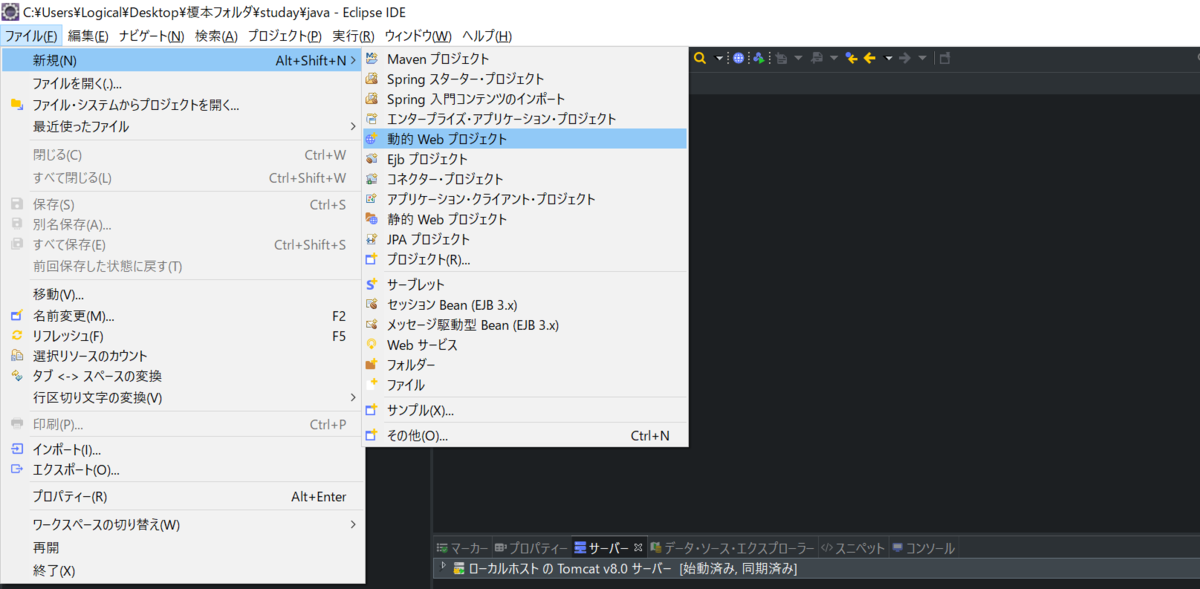Click the フォルダー folder icon
Image resolution: width=1200 pixels, height=589 pixels.
click(x=372, y=365)
